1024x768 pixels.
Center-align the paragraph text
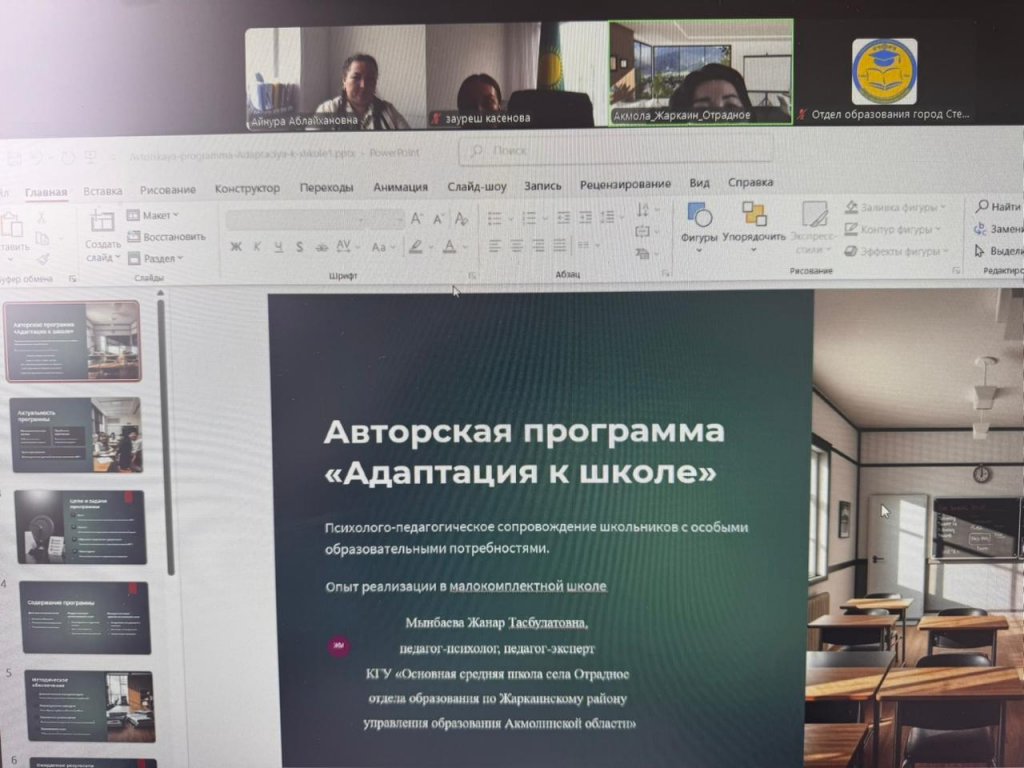(517, 246)
